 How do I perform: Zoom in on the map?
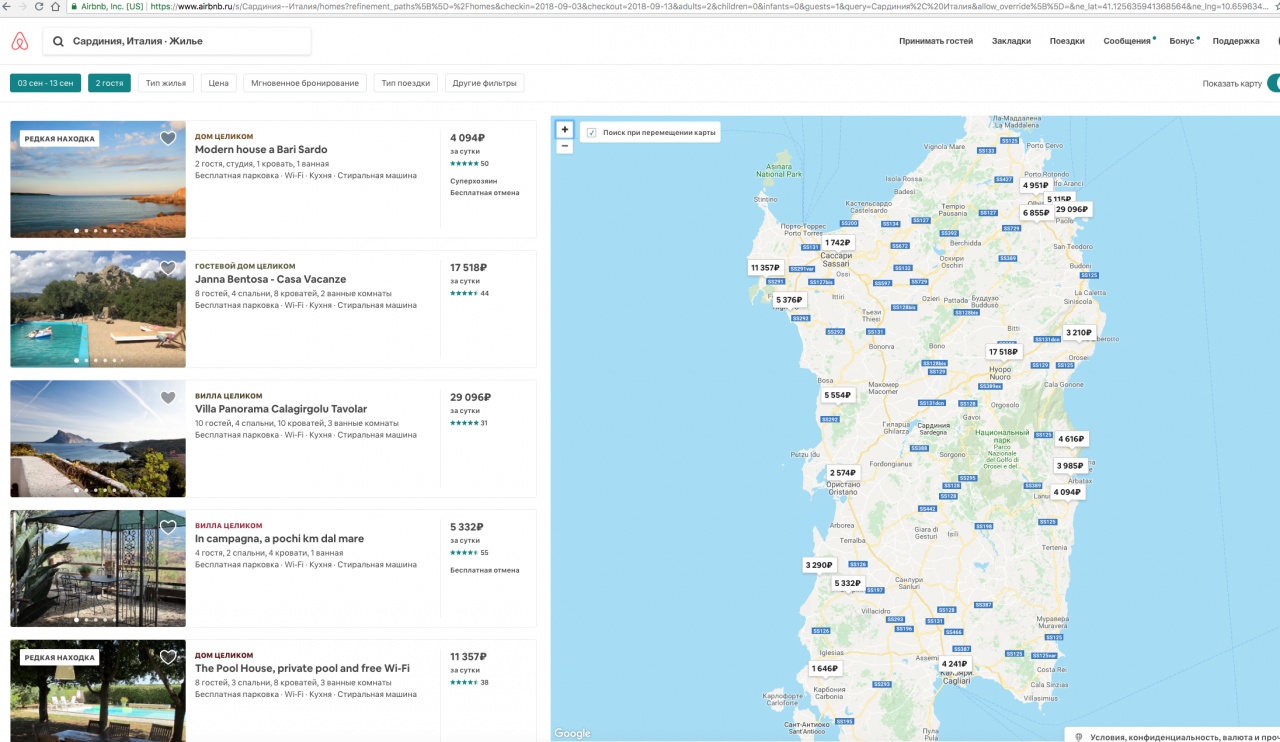[565, 129]
